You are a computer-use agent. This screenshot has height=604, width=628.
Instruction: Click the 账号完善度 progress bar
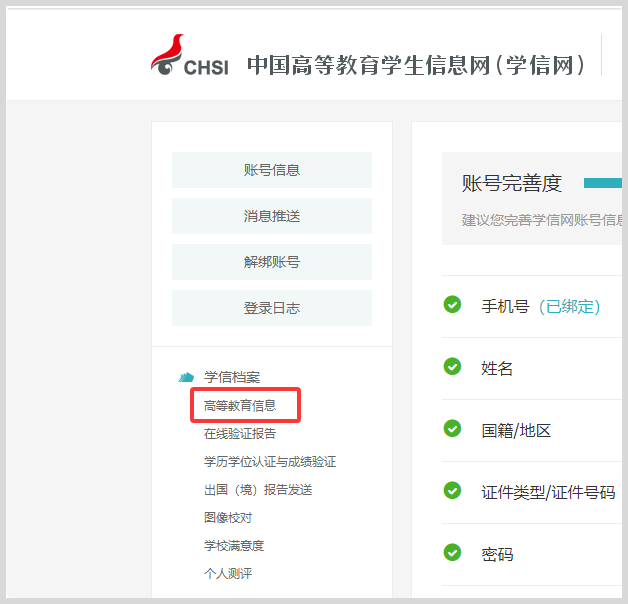603,183
